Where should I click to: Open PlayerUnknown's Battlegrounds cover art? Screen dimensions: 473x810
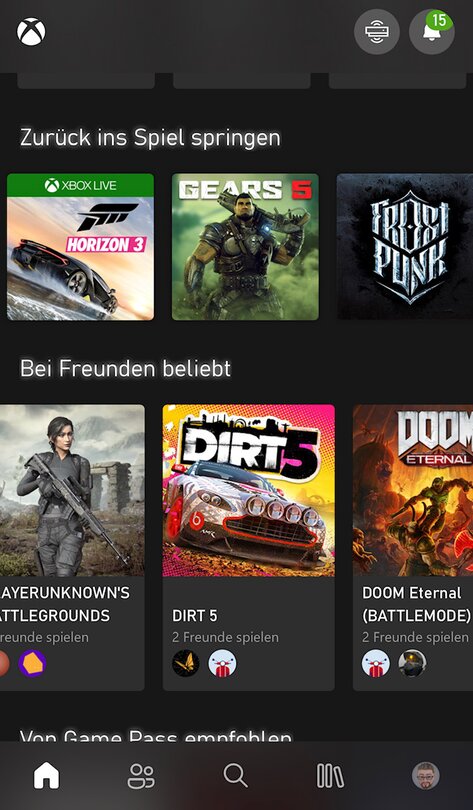pyautogui.click(x=72, y=490)
